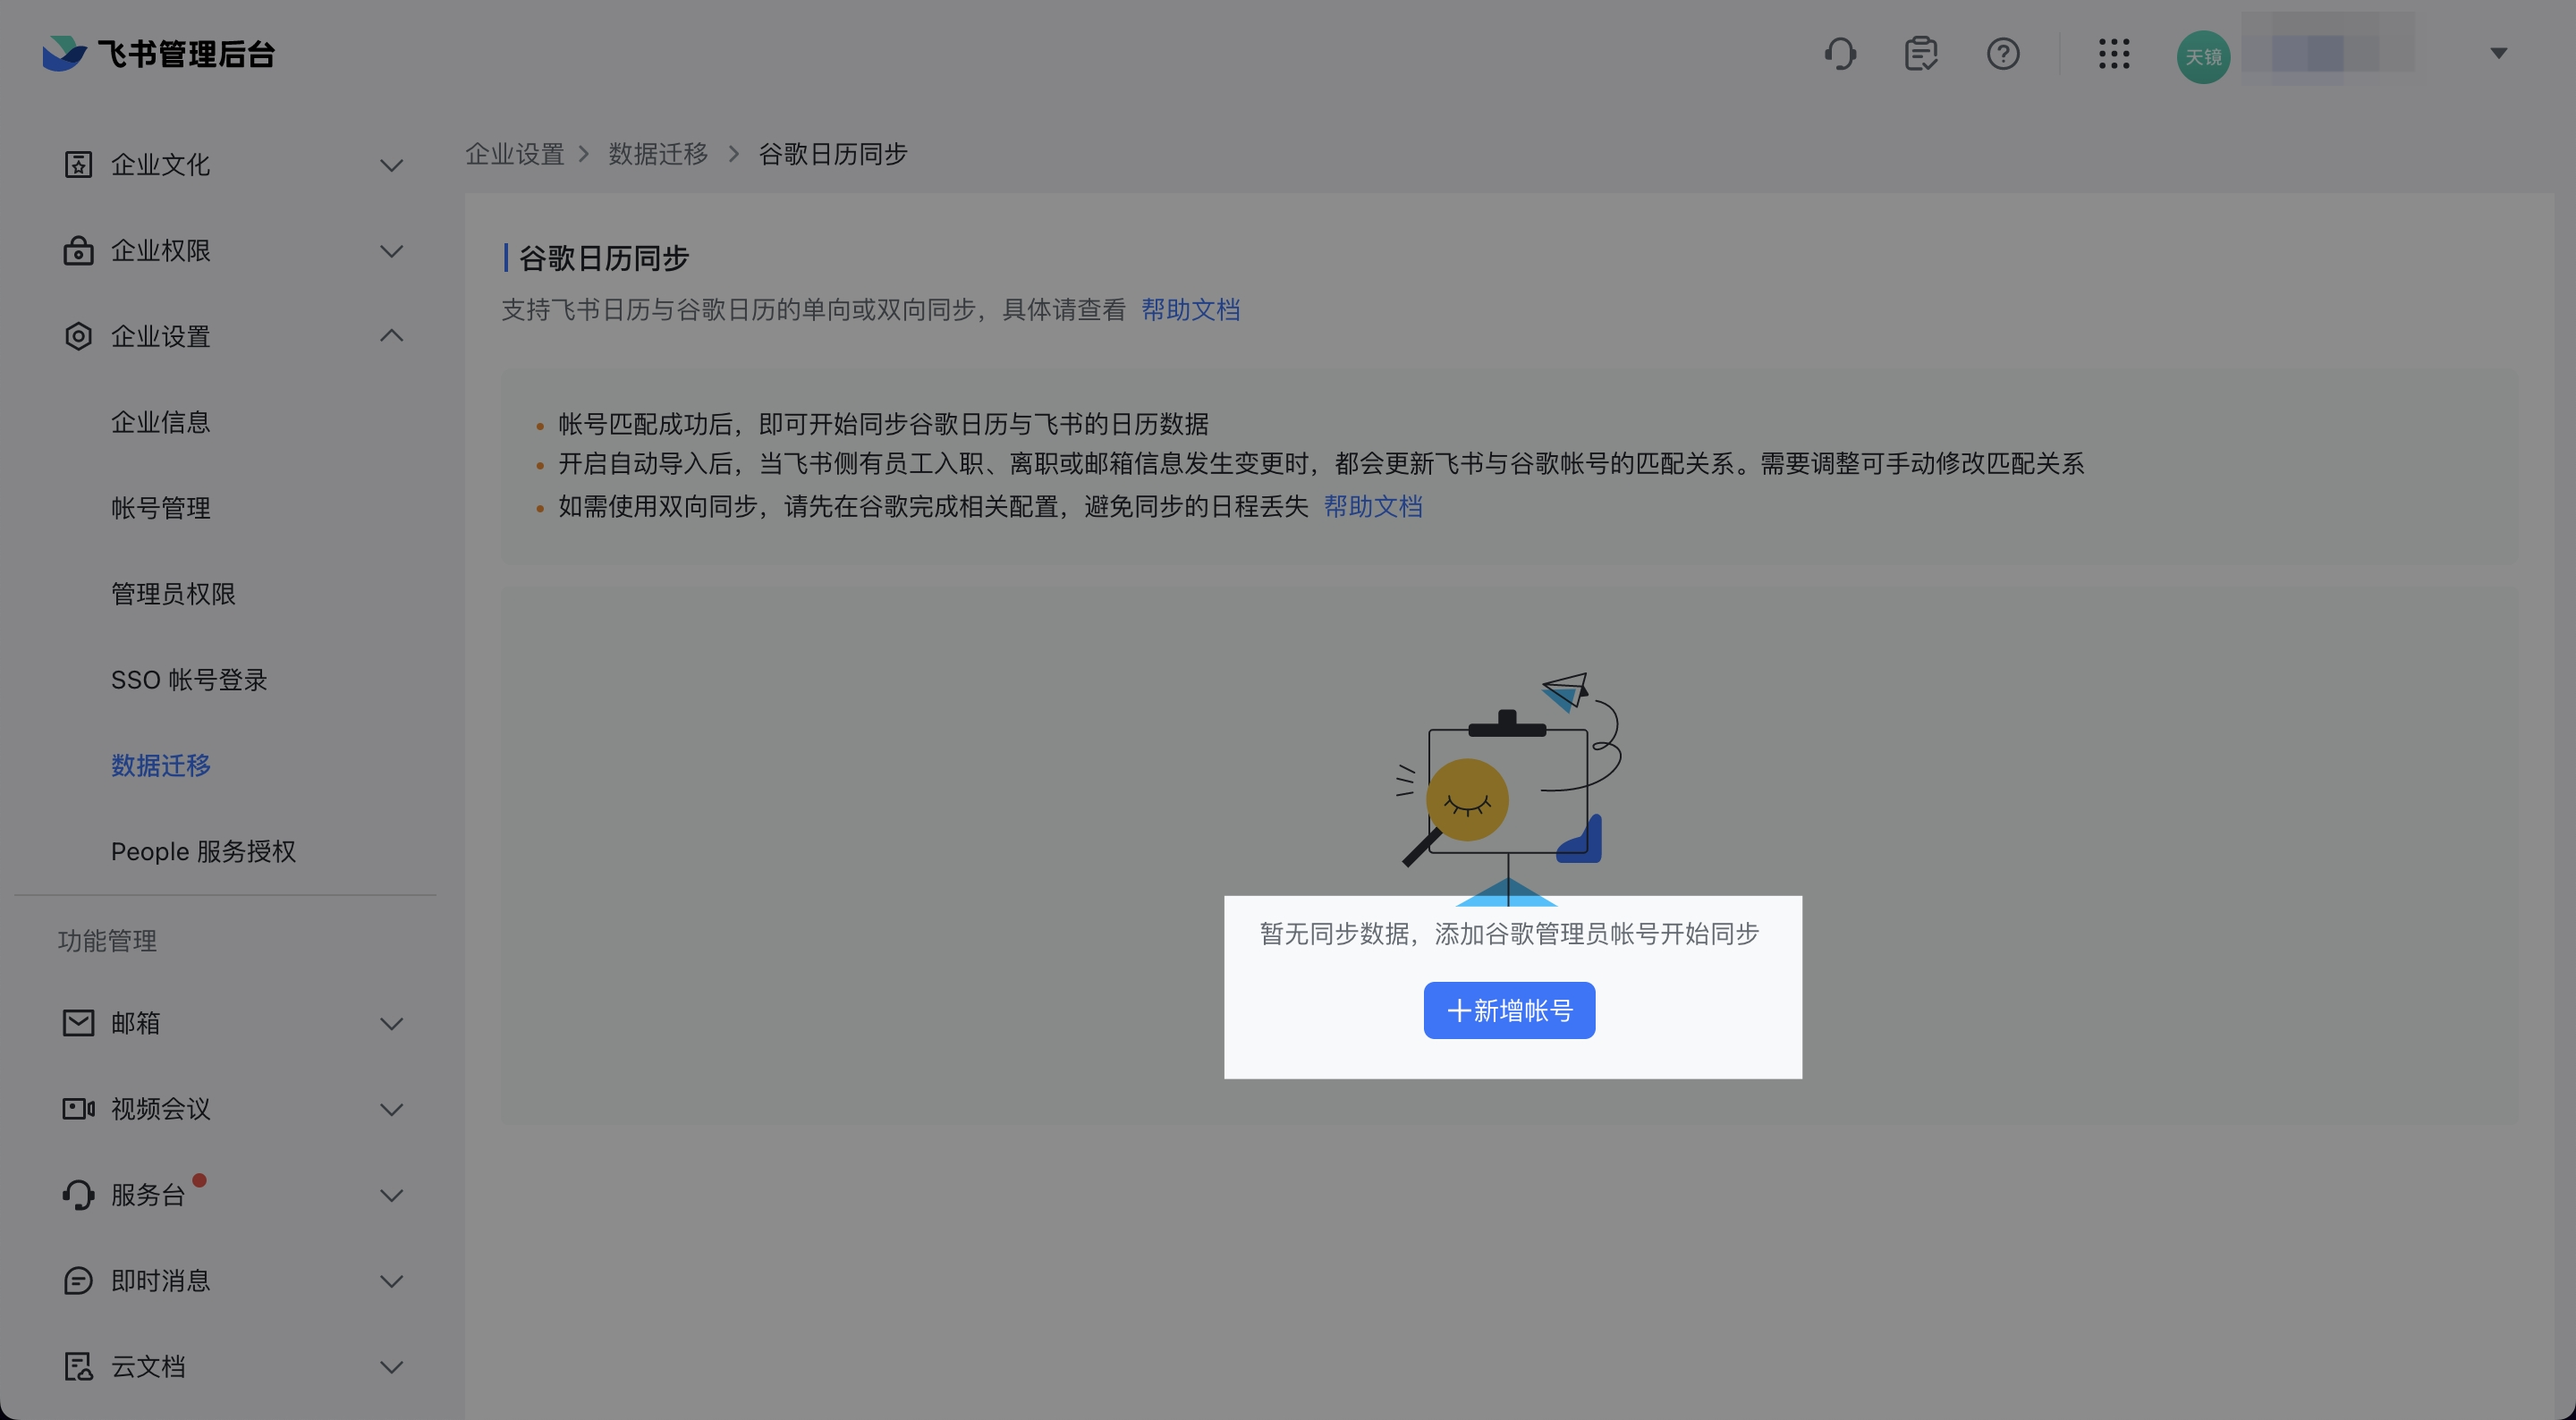
Task: Click the green 天镜 user avatar
Action: tap(2203, 57)
